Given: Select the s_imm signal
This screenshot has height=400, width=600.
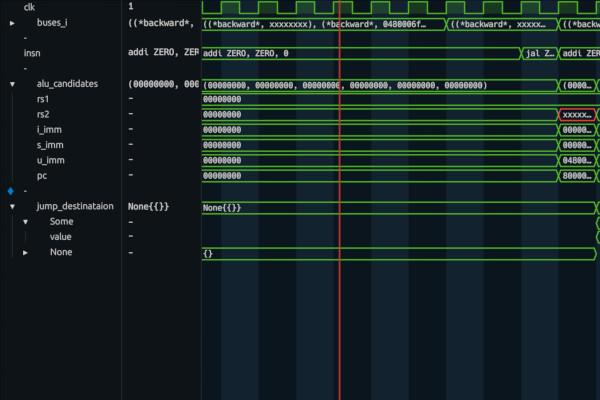Looking at the screenshot, I should pos(49,145).
